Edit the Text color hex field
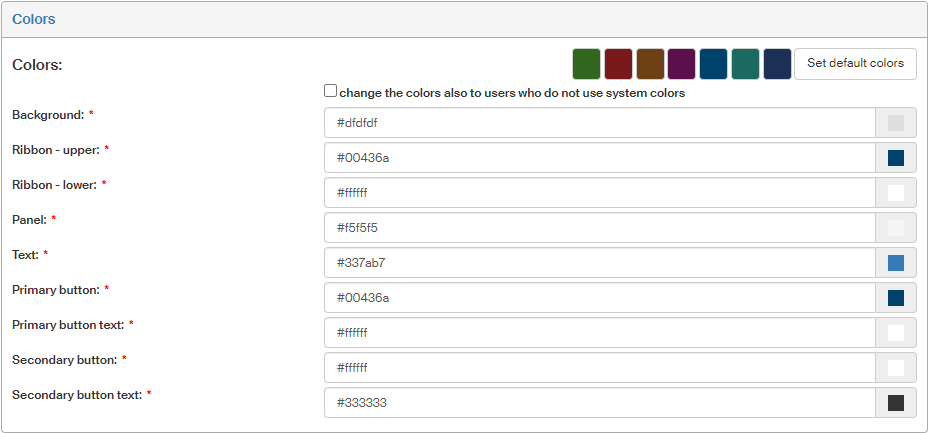 tap(600, 263)
